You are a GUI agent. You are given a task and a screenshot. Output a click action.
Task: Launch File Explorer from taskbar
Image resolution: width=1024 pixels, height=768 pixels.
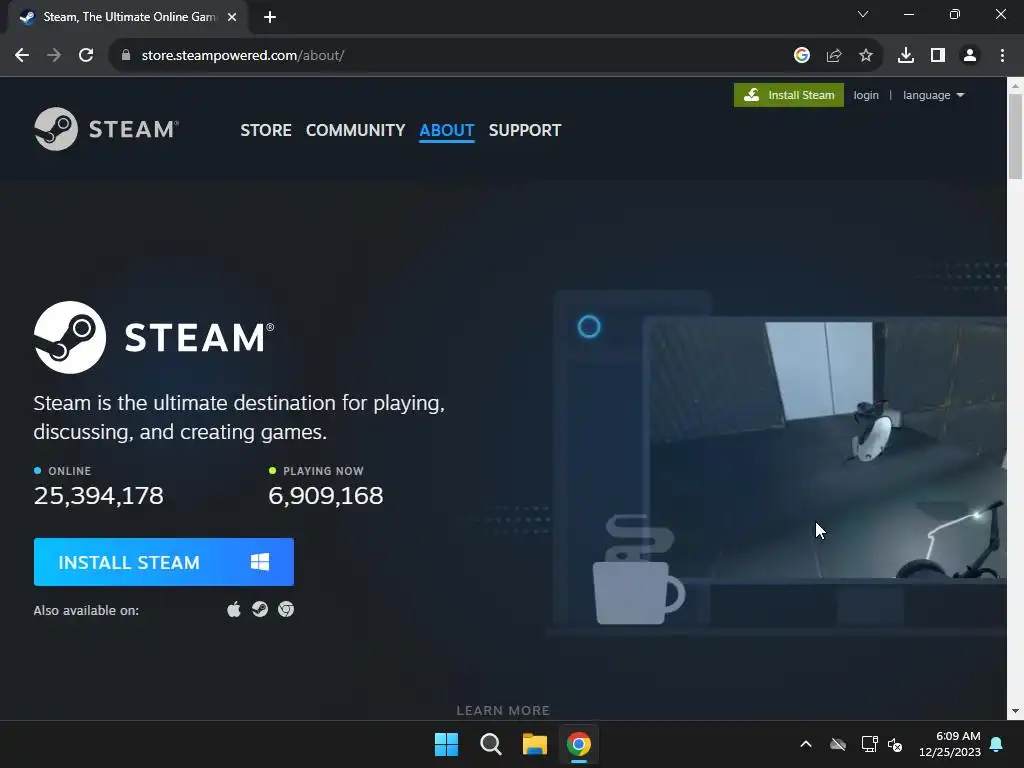click(535, 744)
